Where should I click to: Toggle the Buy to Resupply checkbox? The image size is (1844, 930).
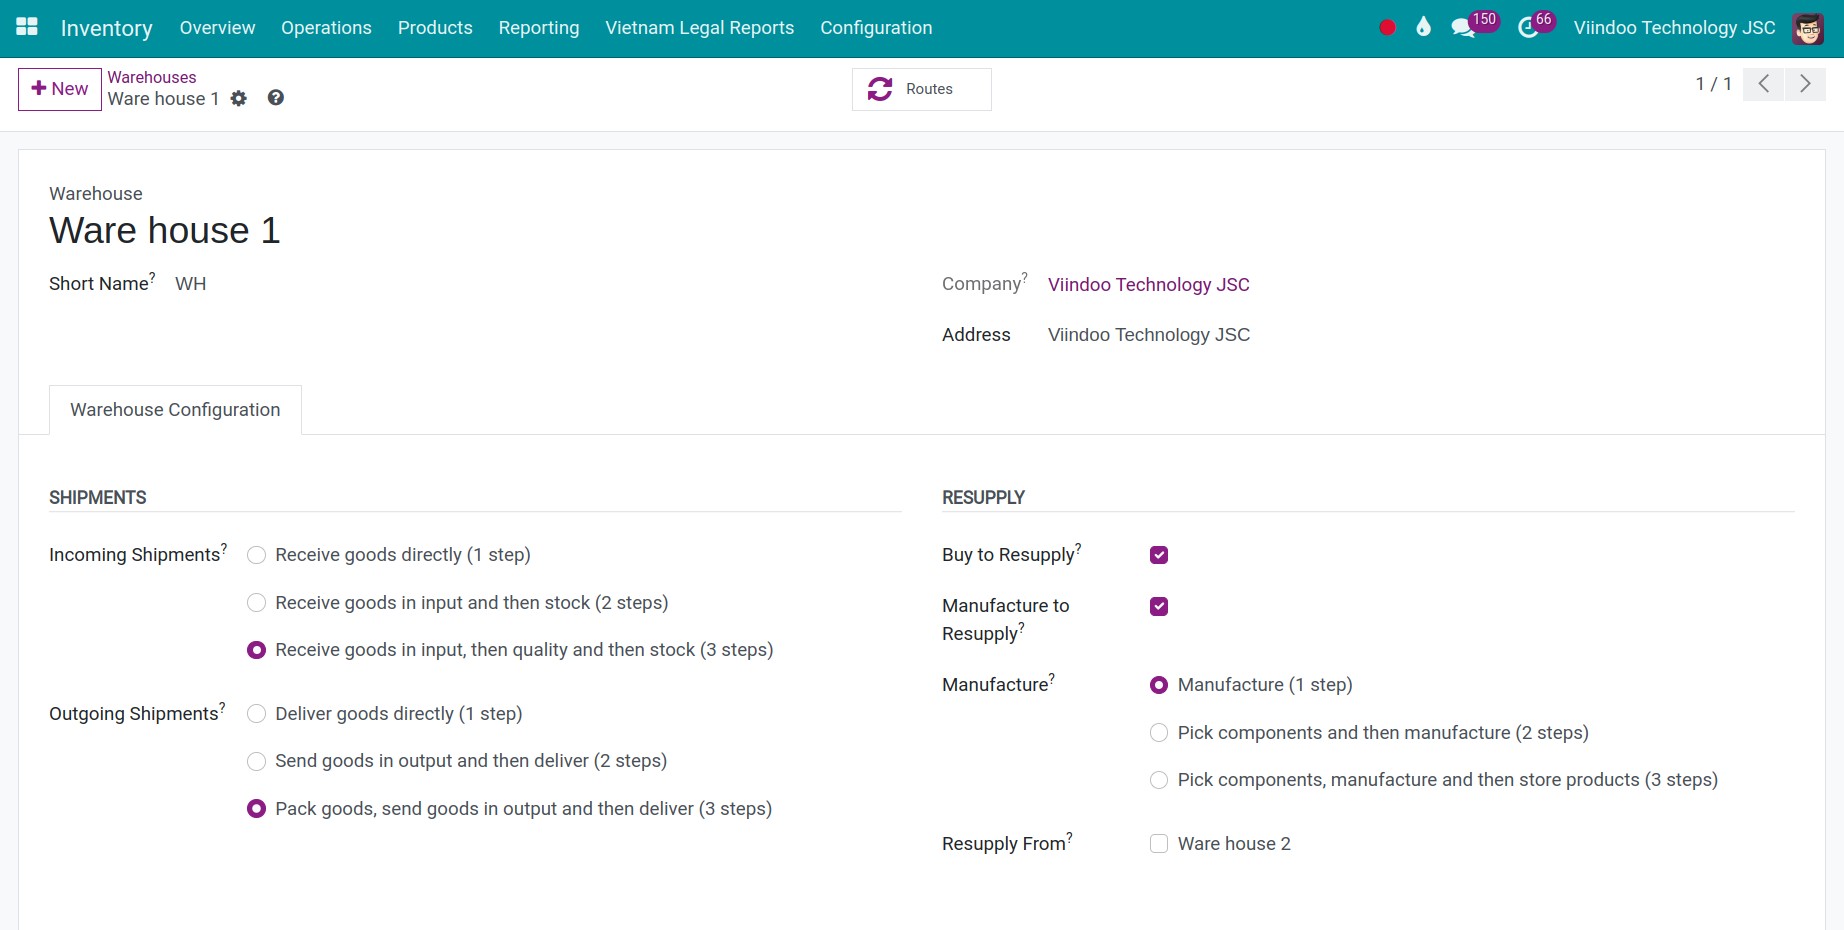point(1159,555)
